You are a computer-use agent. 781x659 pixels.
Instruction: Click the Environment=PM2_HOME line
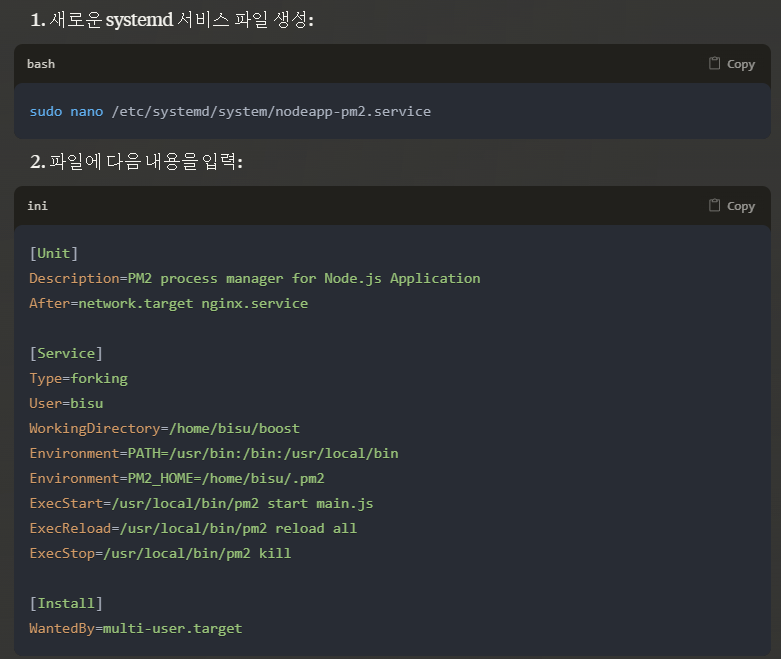[x=177, y=479]
